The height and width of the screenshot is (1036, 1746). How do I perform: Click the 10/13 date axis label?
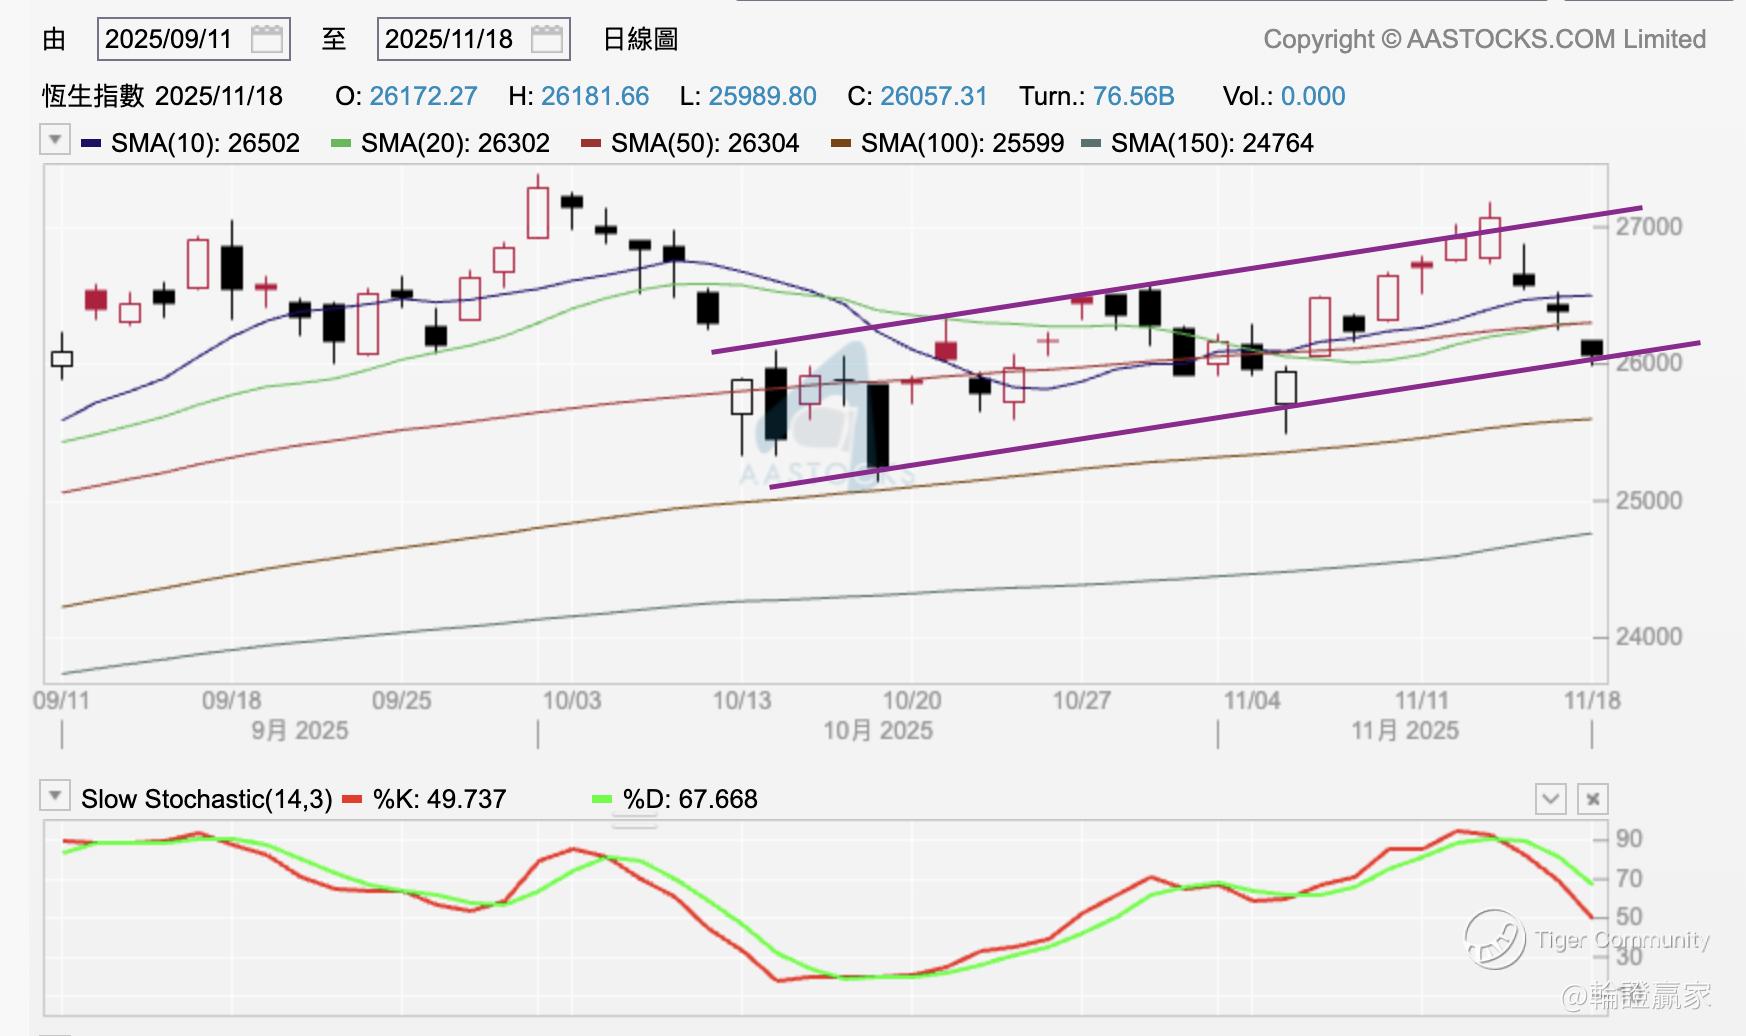742,700
